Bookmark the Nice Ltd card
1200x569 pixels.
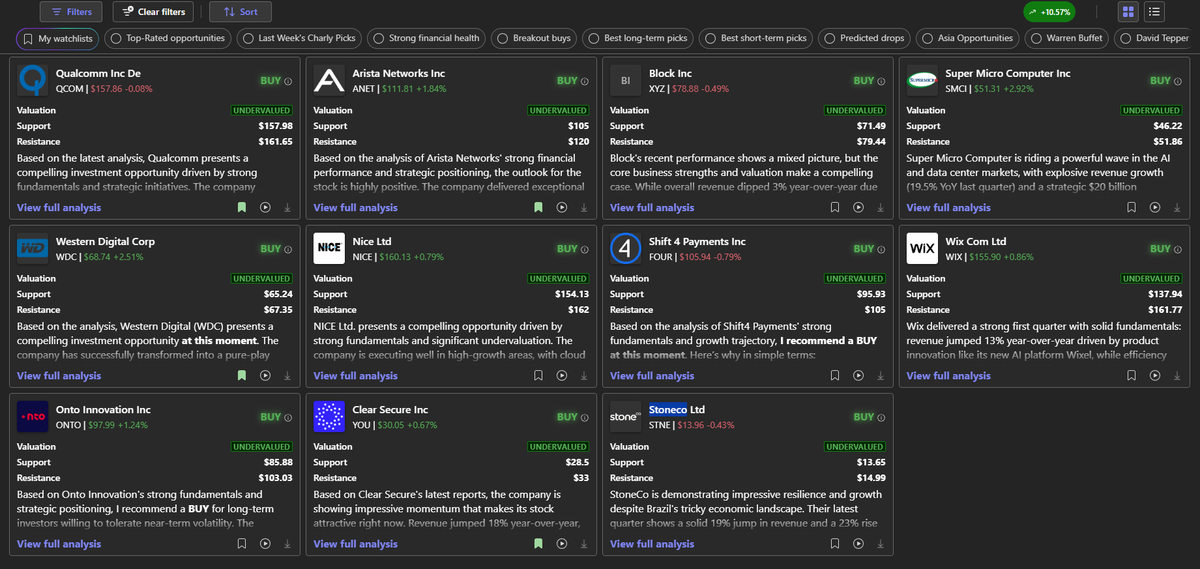pyautogui.click(x=538, y=376)
